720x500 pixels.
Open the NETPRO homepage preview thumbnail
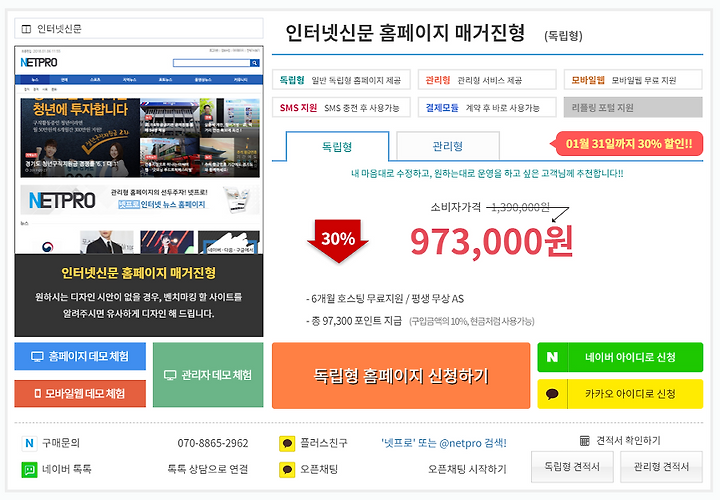pos(139,150)
